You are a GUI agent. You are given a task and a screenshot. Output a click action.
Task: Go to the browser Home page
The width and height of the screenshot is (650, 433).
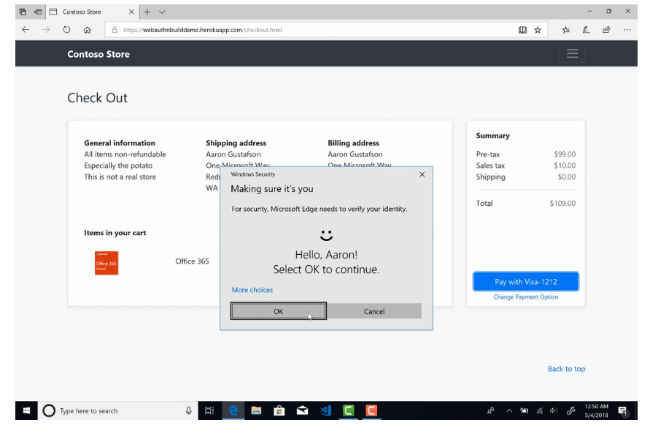click(x=87, y=29)
